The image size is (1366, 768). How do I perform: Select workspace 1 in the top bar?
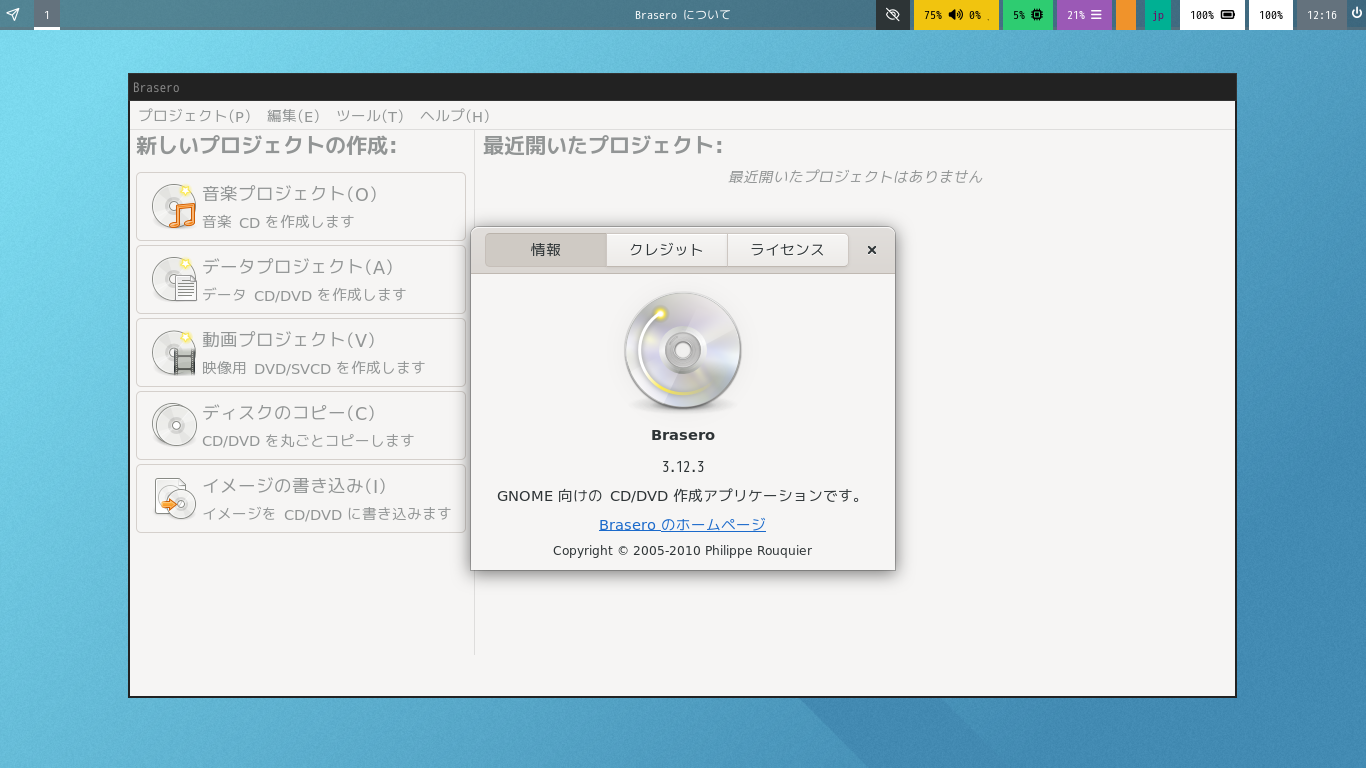pos(47,15)
